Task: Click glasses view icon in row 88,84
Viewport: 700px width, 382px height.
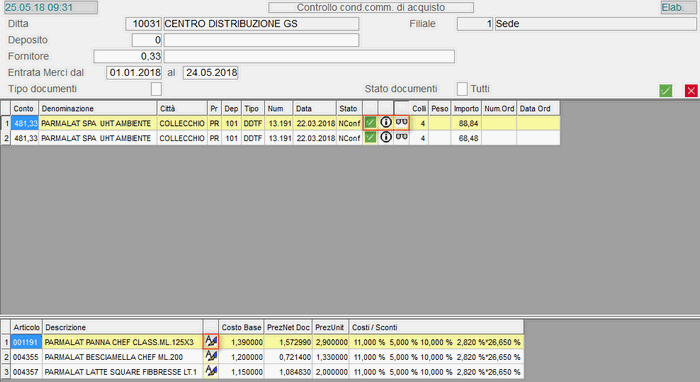Action: tap(402, 122)
